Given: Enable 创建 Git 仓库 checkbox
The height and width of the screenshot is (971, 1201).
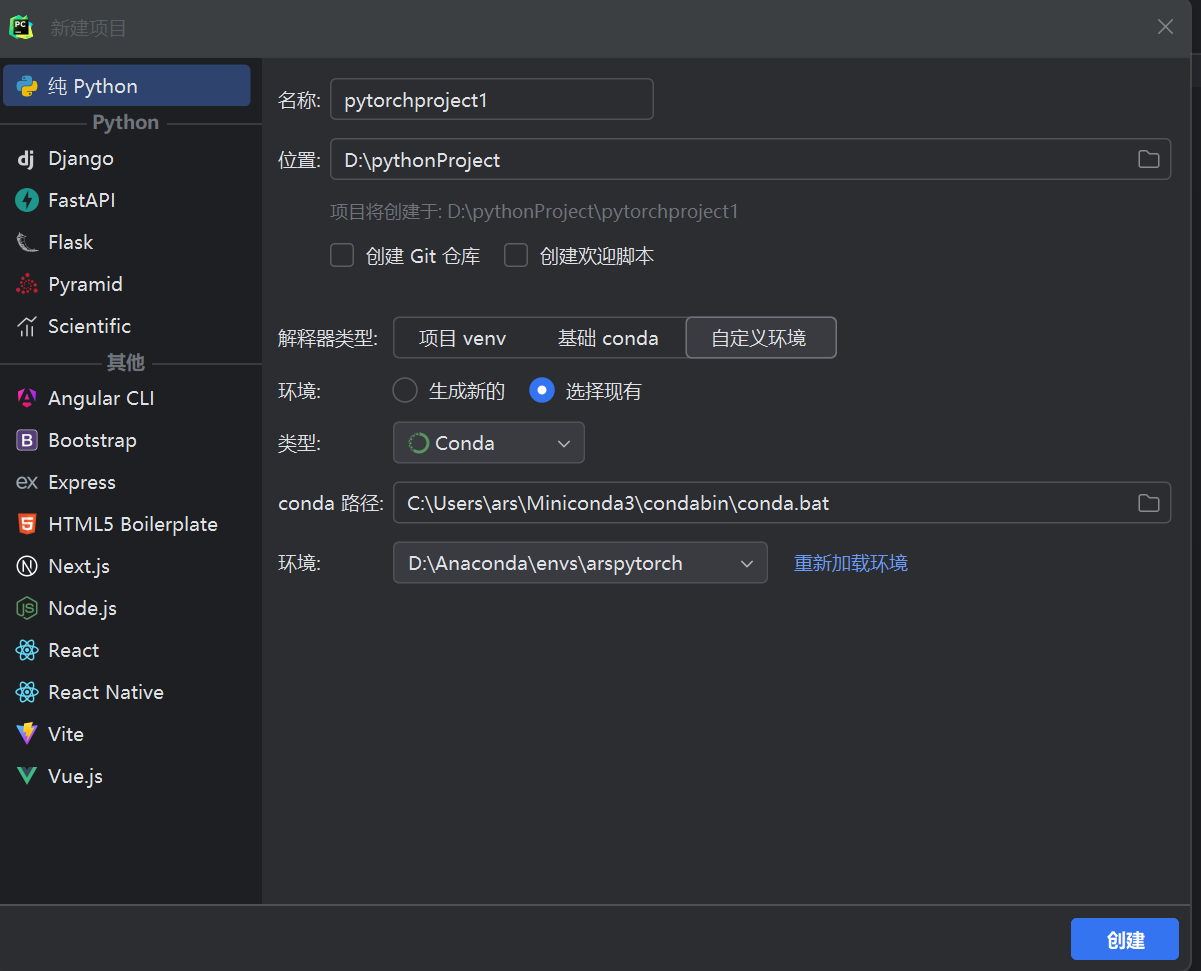Looking at the screenshot, I should [x=342, y=256].
